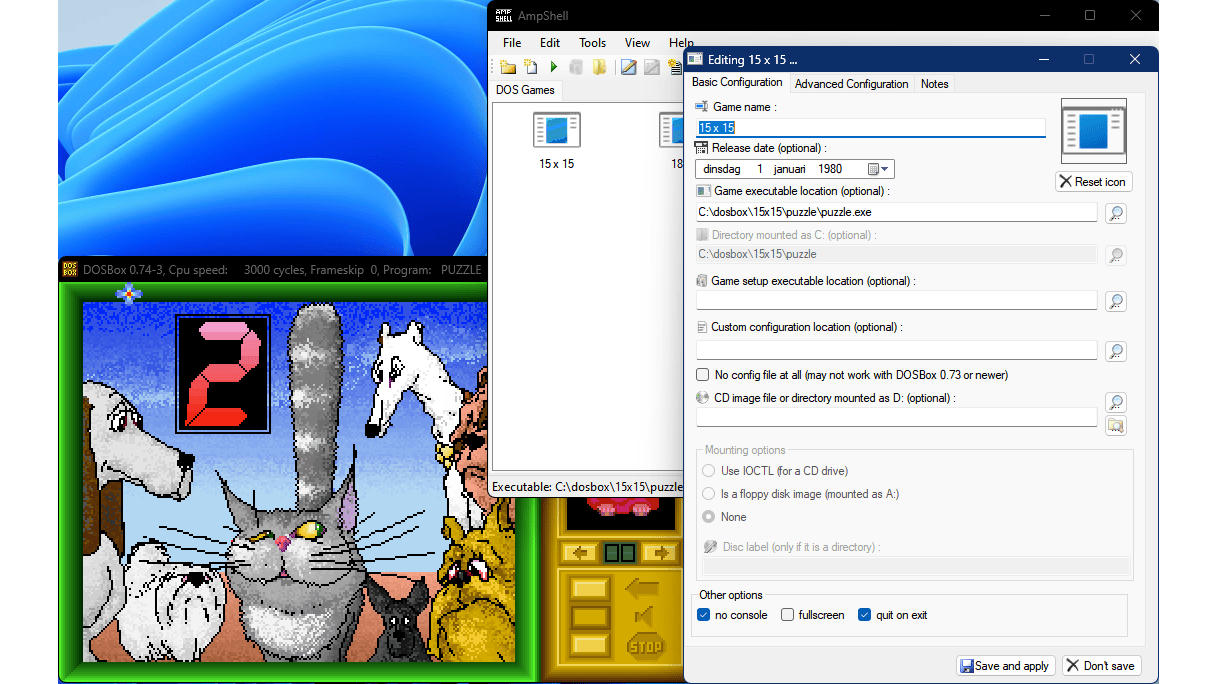Click the Executable path status bar in AmpShell
The image size is (1216, 684).
tap(587, 487)
